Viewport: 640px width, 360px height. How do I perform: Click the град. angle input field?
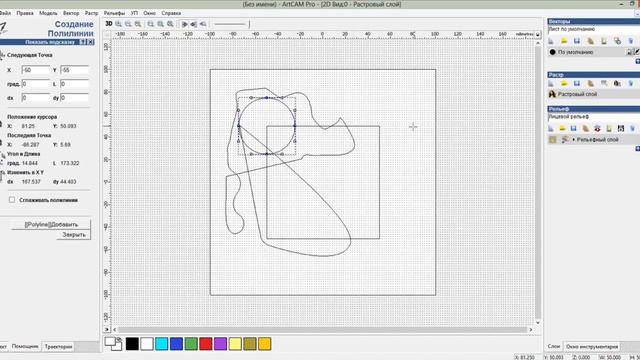[x=36, y=84]
